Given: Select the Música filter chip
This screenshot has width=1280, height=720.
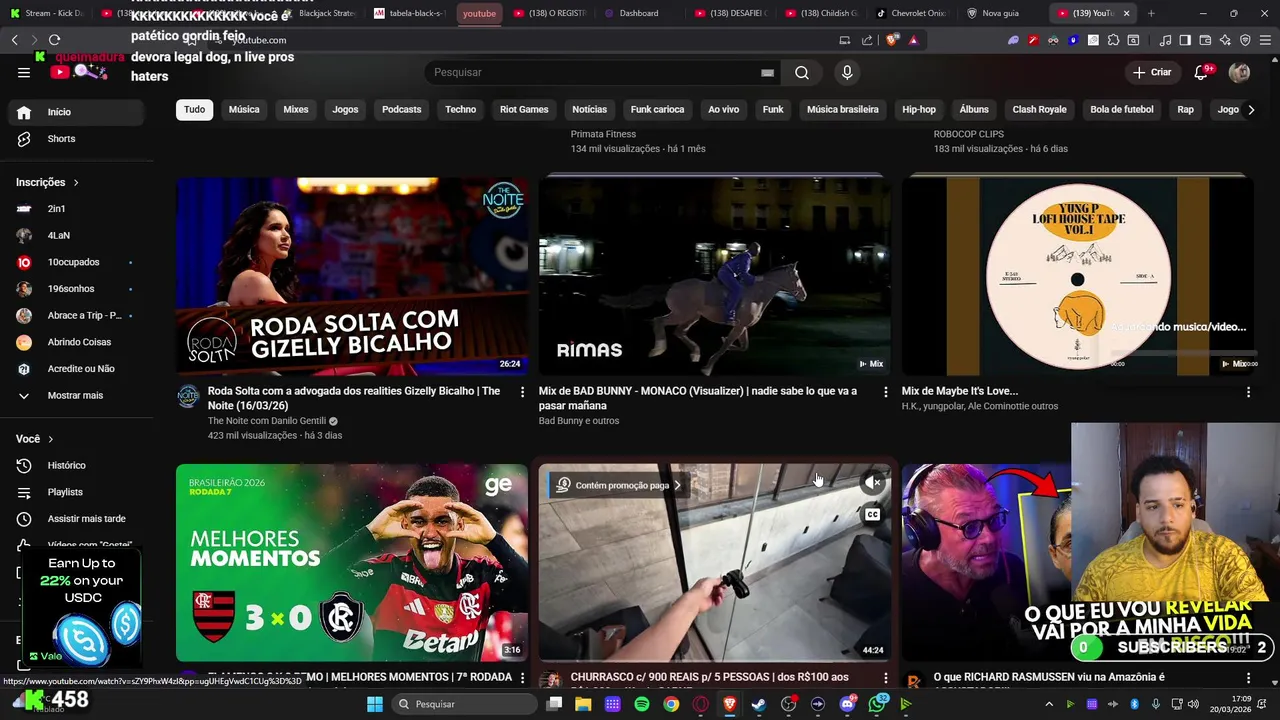Looking at the screenshot, I should [244, 110].
